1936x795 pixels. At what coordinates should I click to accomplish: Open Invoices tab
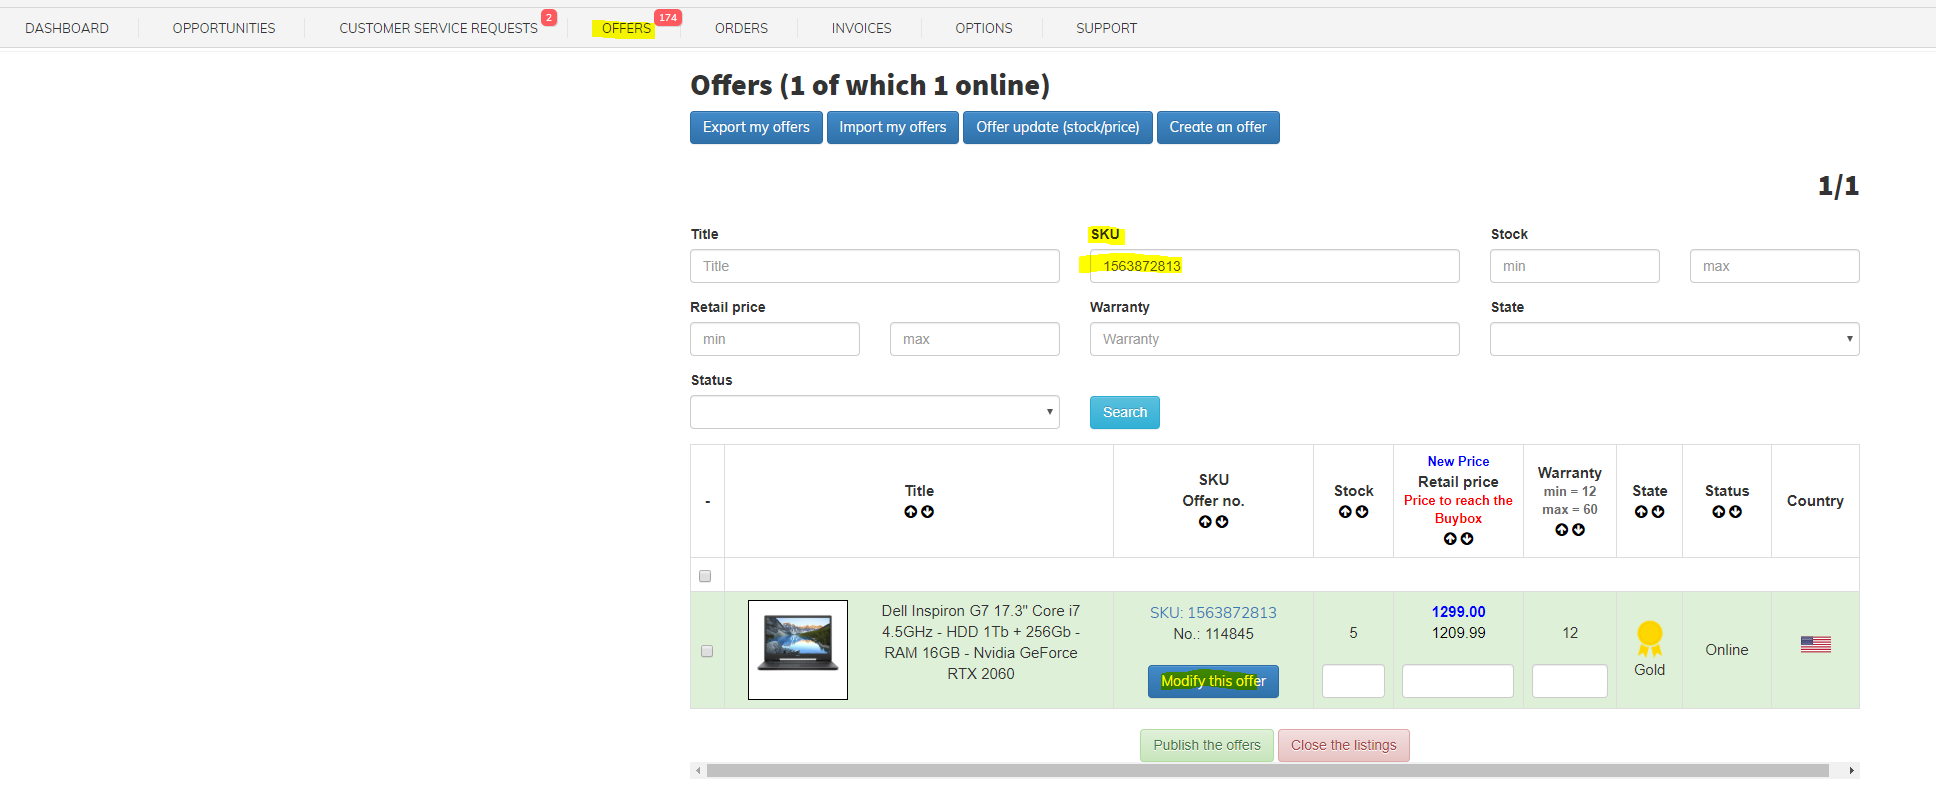[x=861, y=28]
